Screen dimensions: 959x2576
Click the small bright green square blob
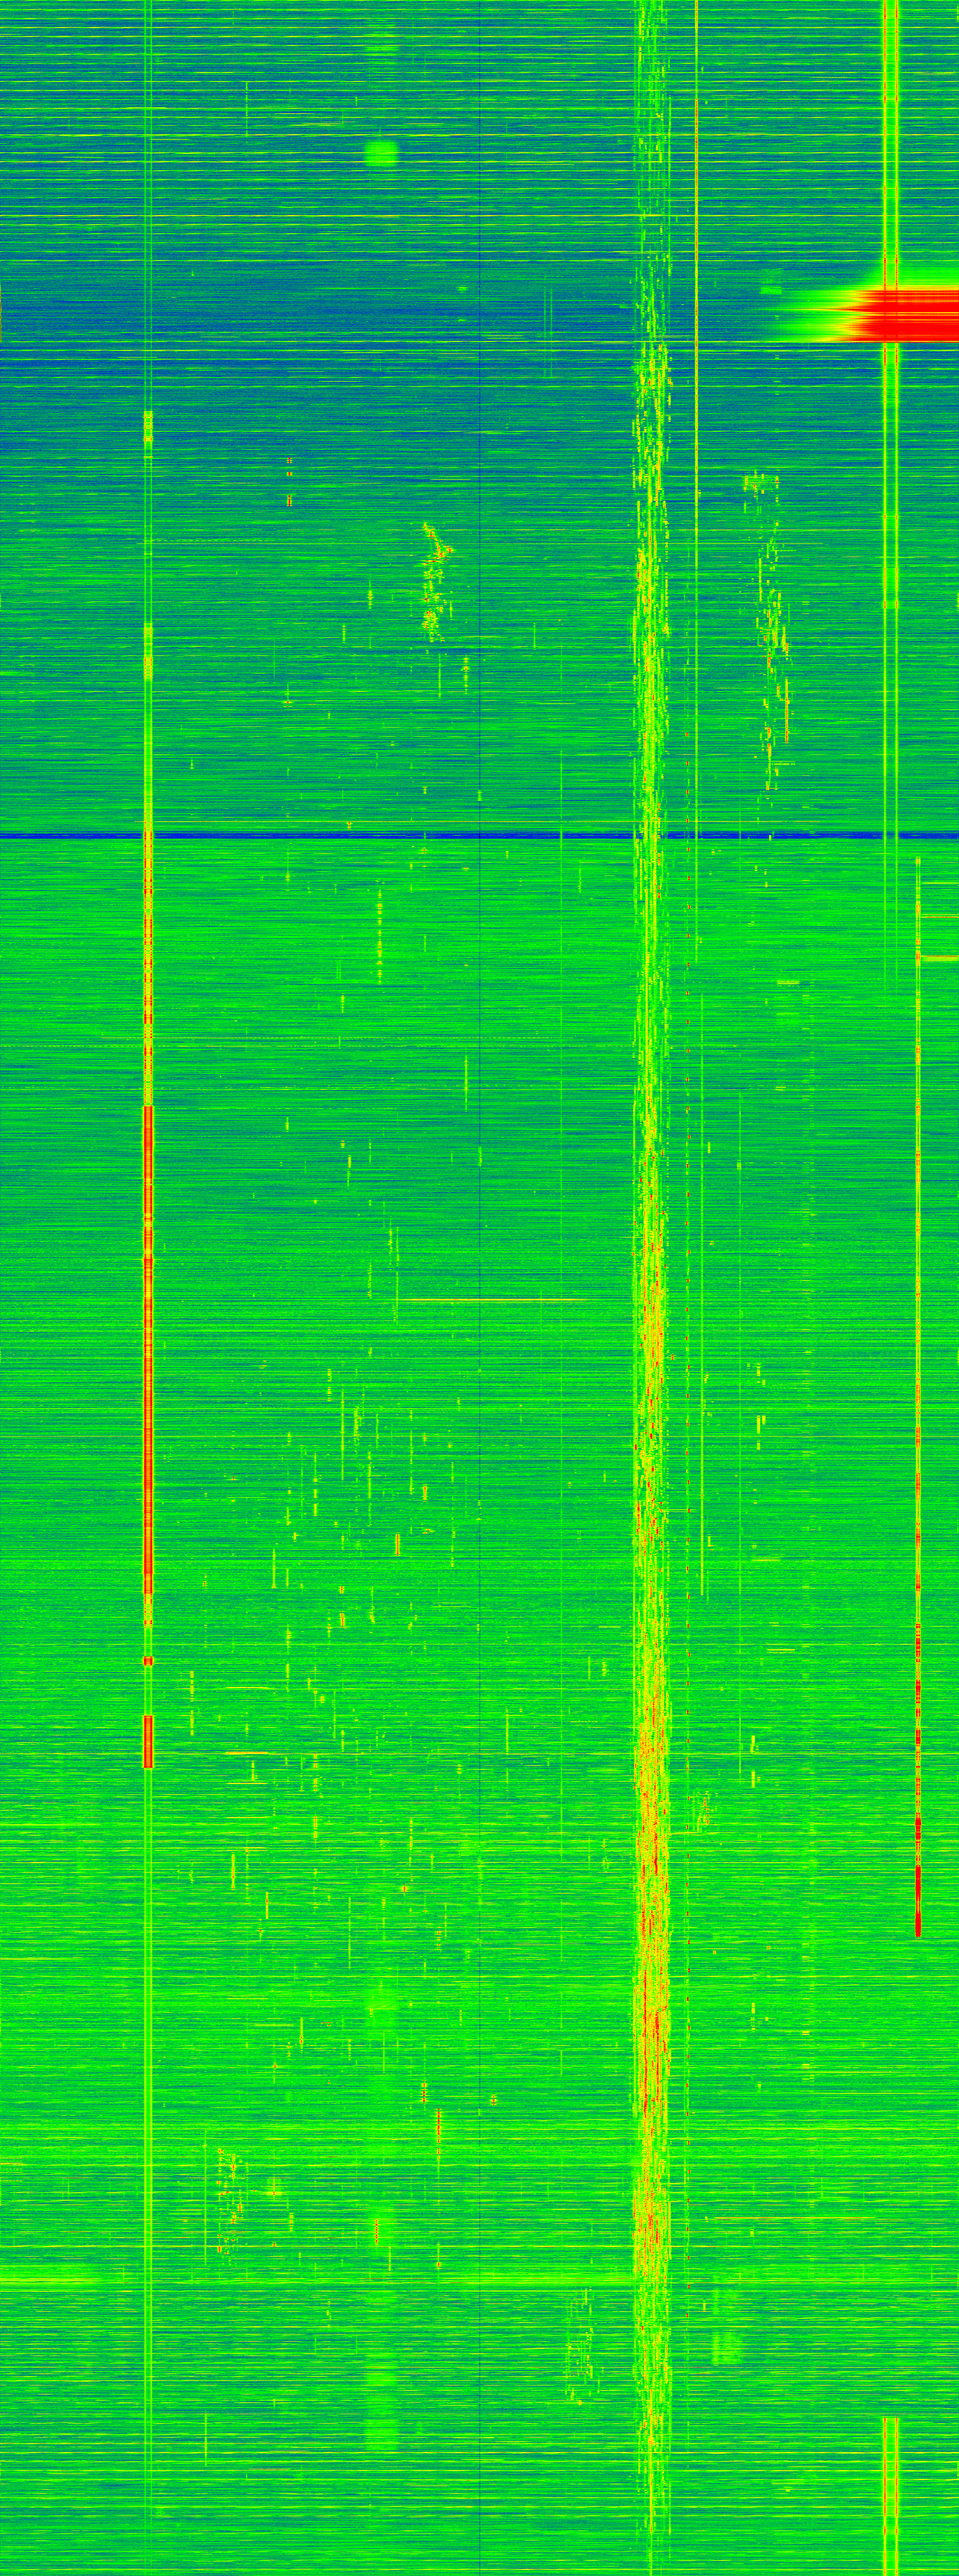381,153
